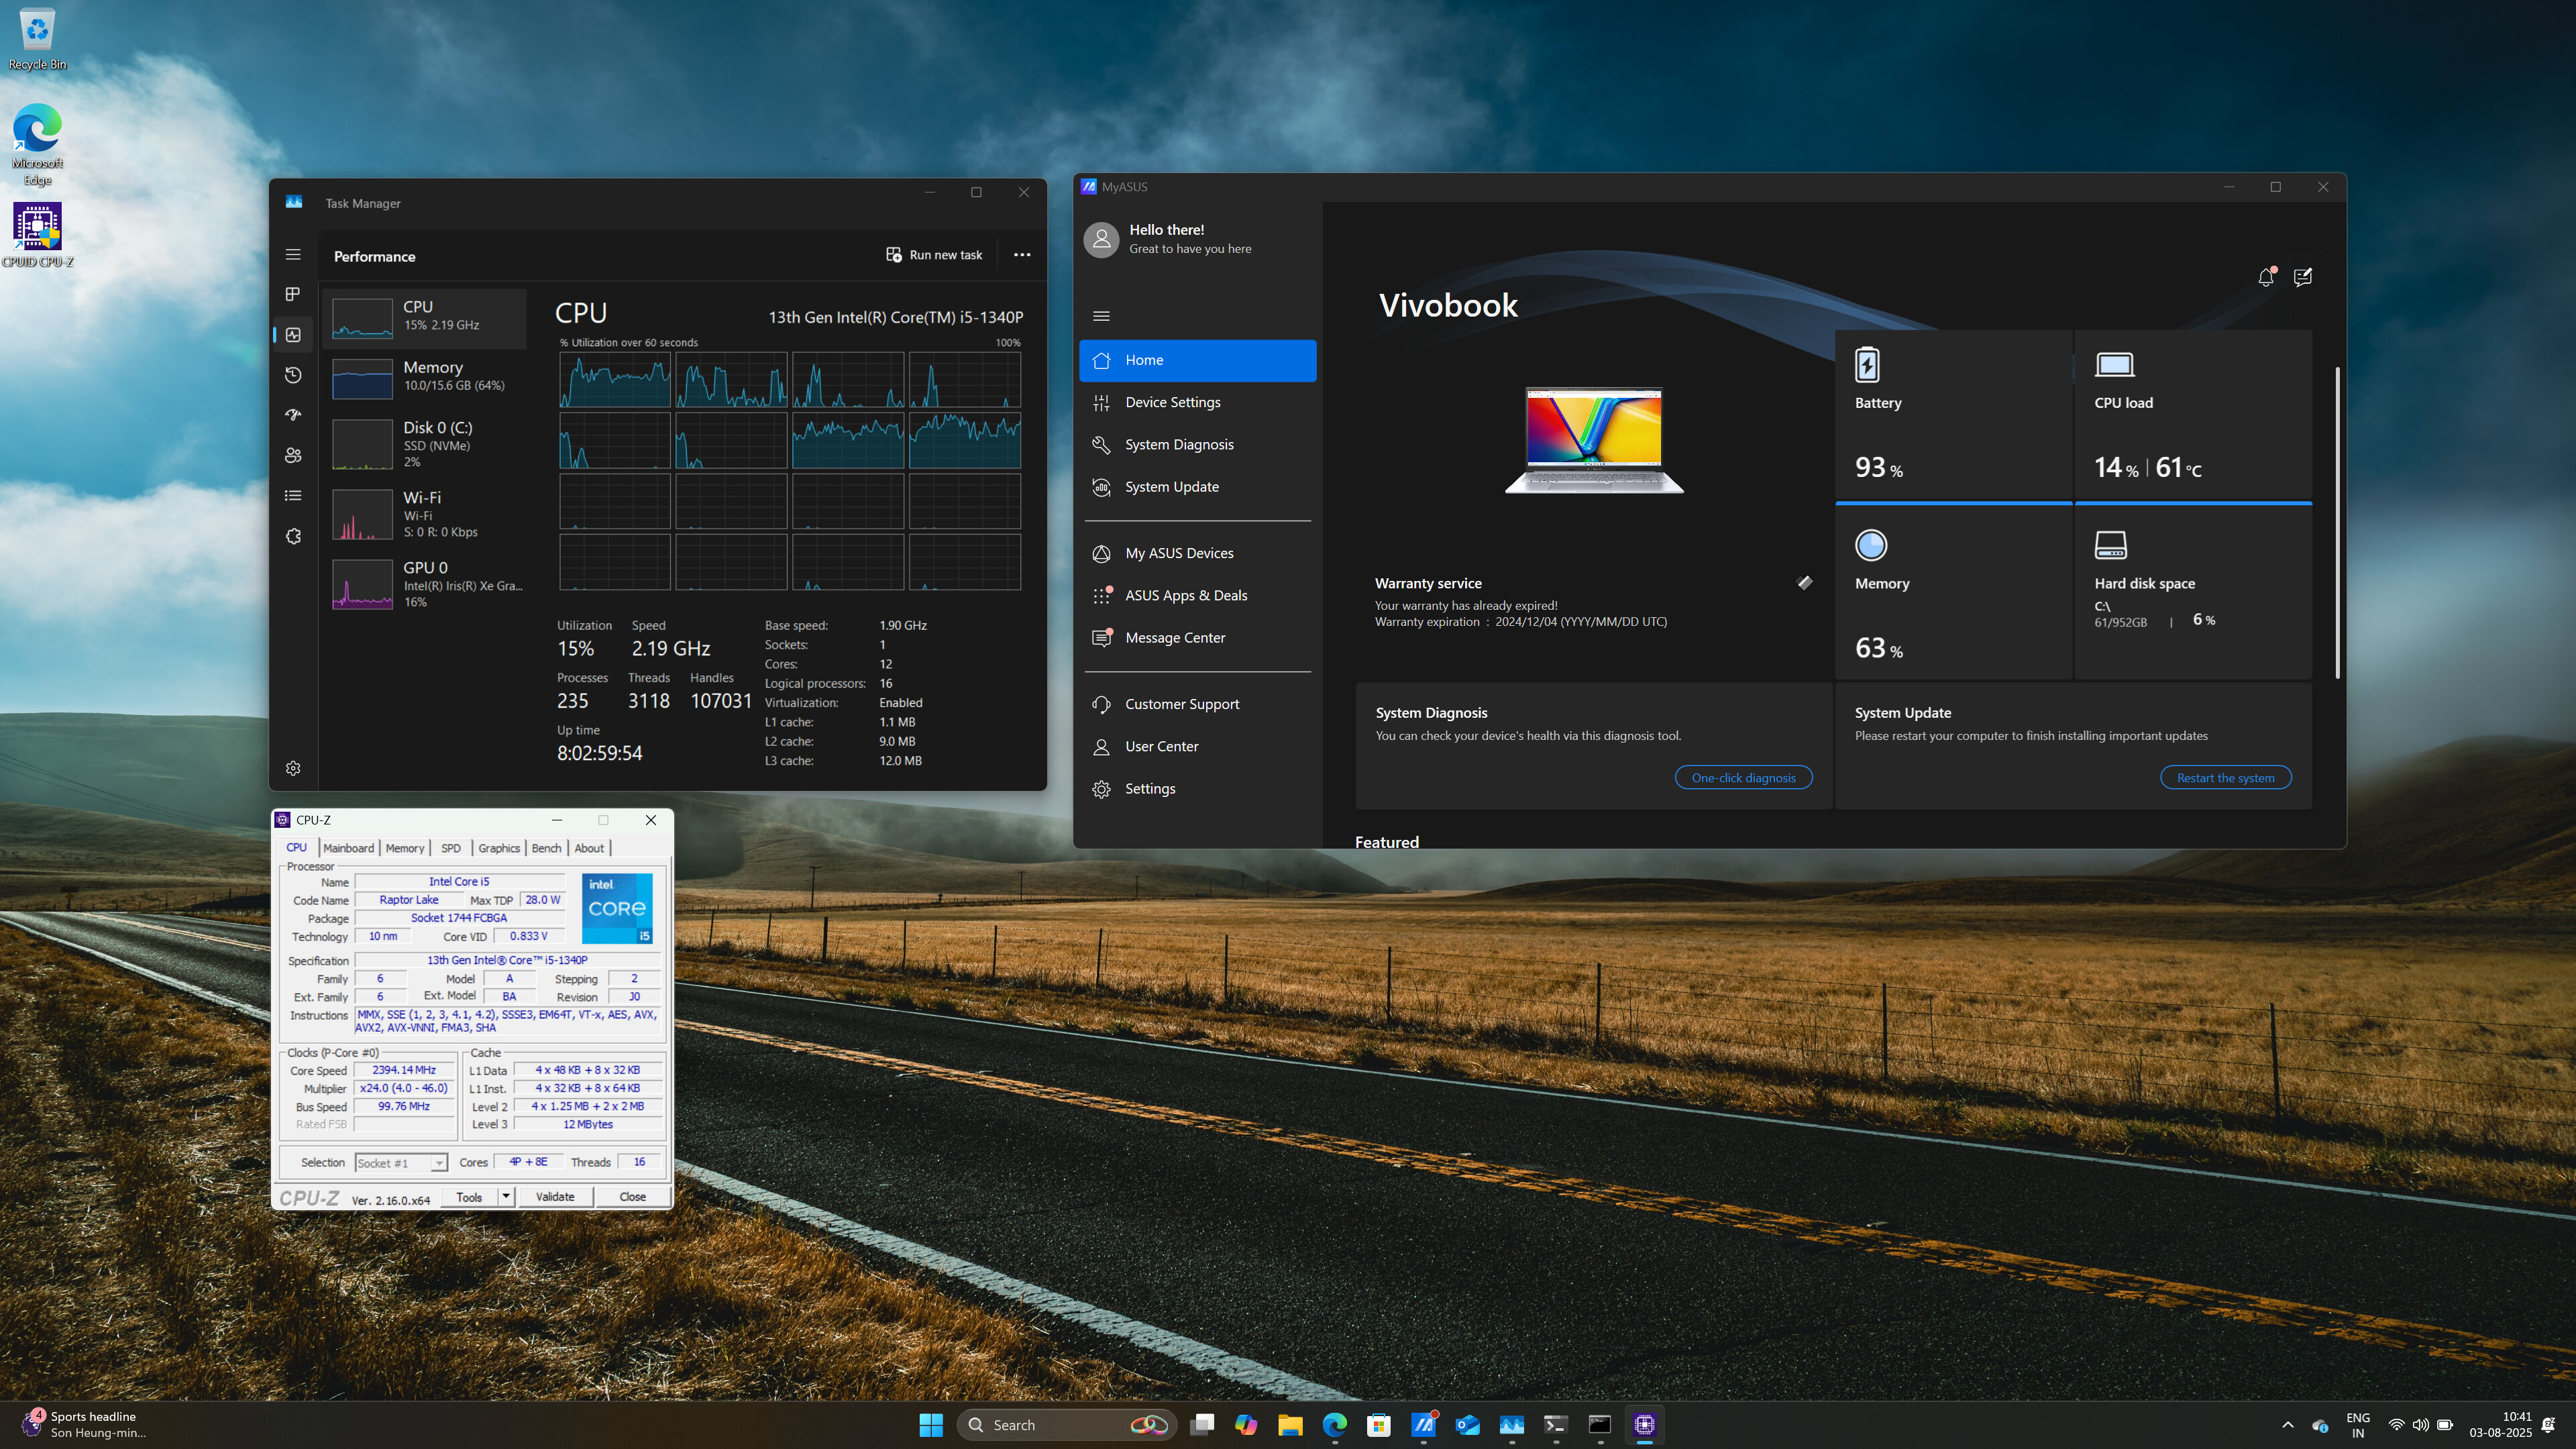Switch to Memory tab in CPU-Z
This screenshot has height=1449, width=2576.
(405, 848)
